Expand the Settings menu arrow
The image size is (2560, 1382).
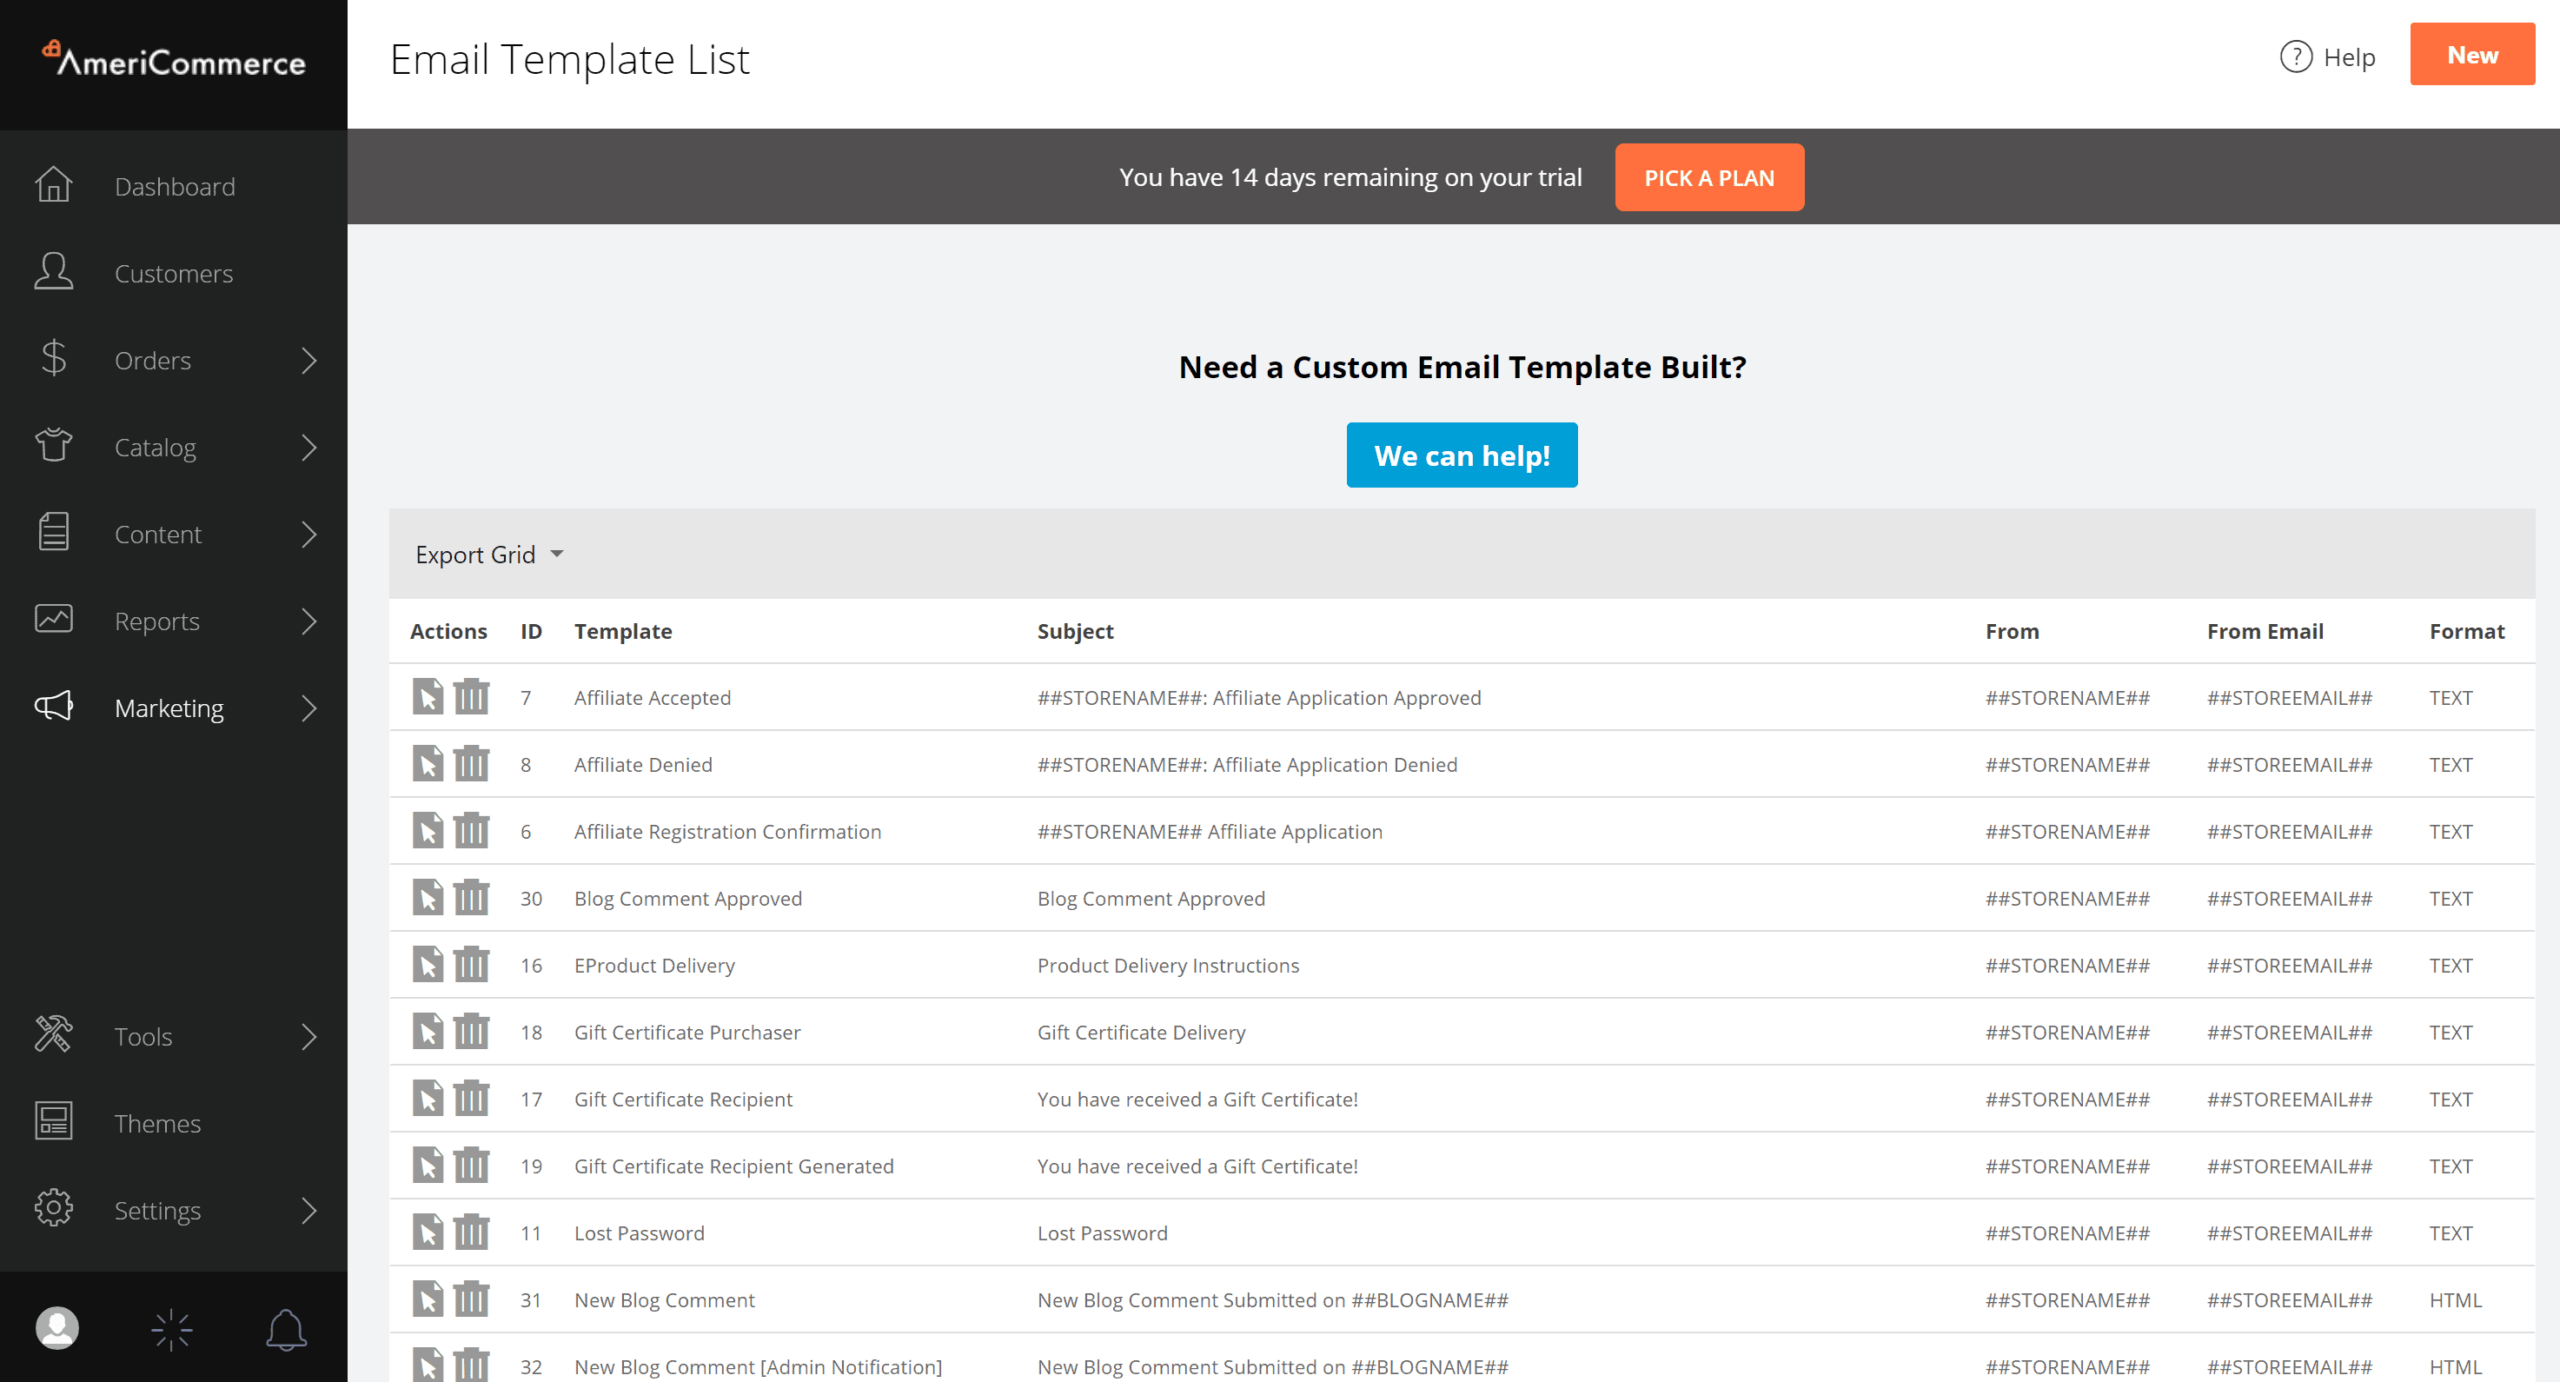[309, 1210]
